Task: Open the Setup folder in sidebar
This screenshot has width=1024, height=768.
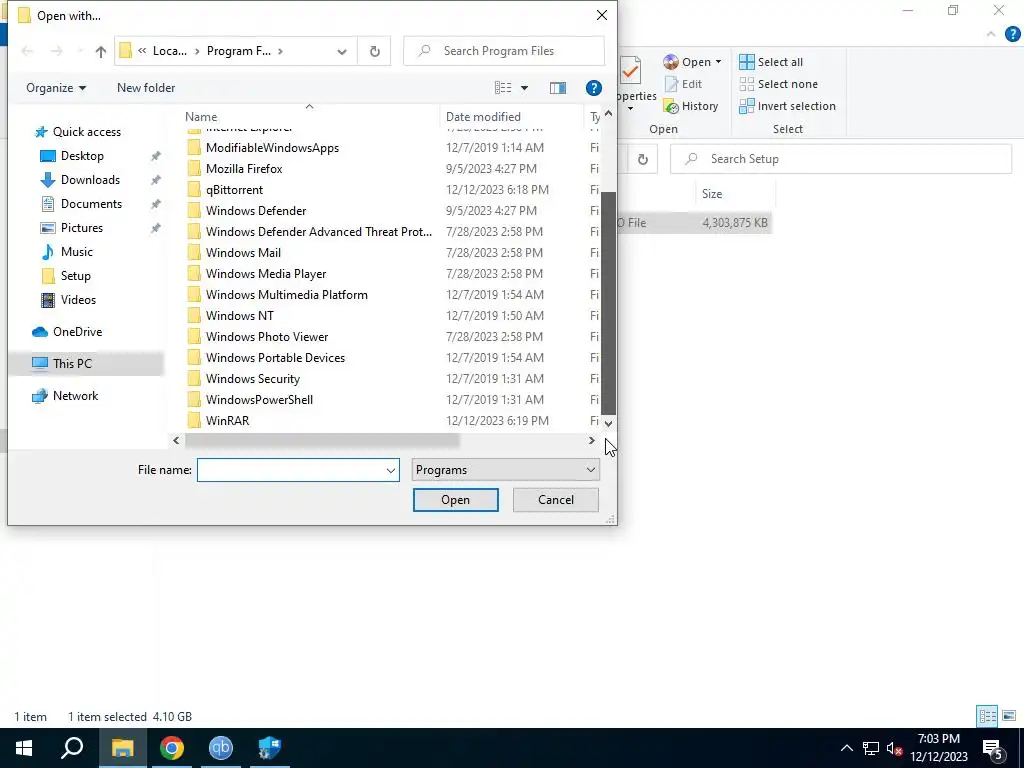Action: pos(75,276)
